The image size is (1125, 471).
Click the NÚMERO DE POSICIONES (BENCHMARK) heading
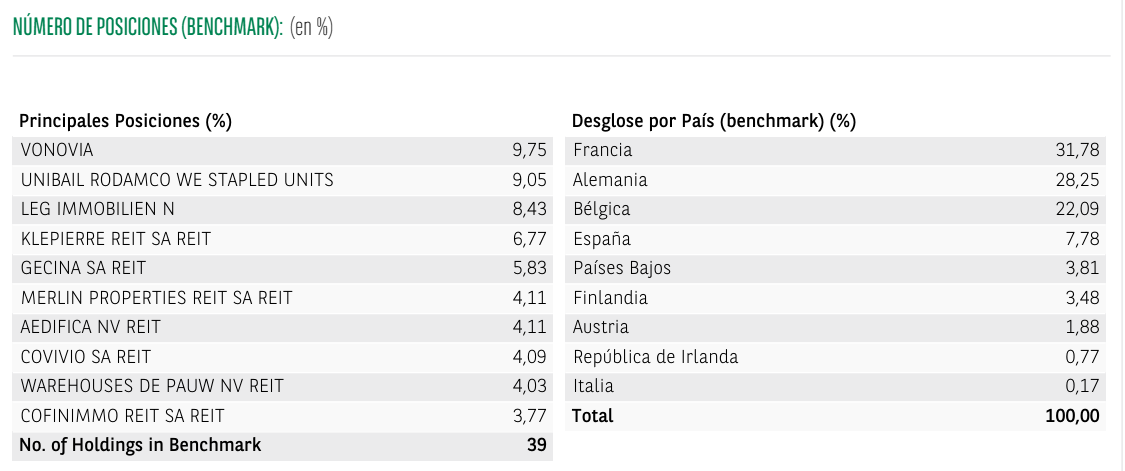tap(147, 27)
